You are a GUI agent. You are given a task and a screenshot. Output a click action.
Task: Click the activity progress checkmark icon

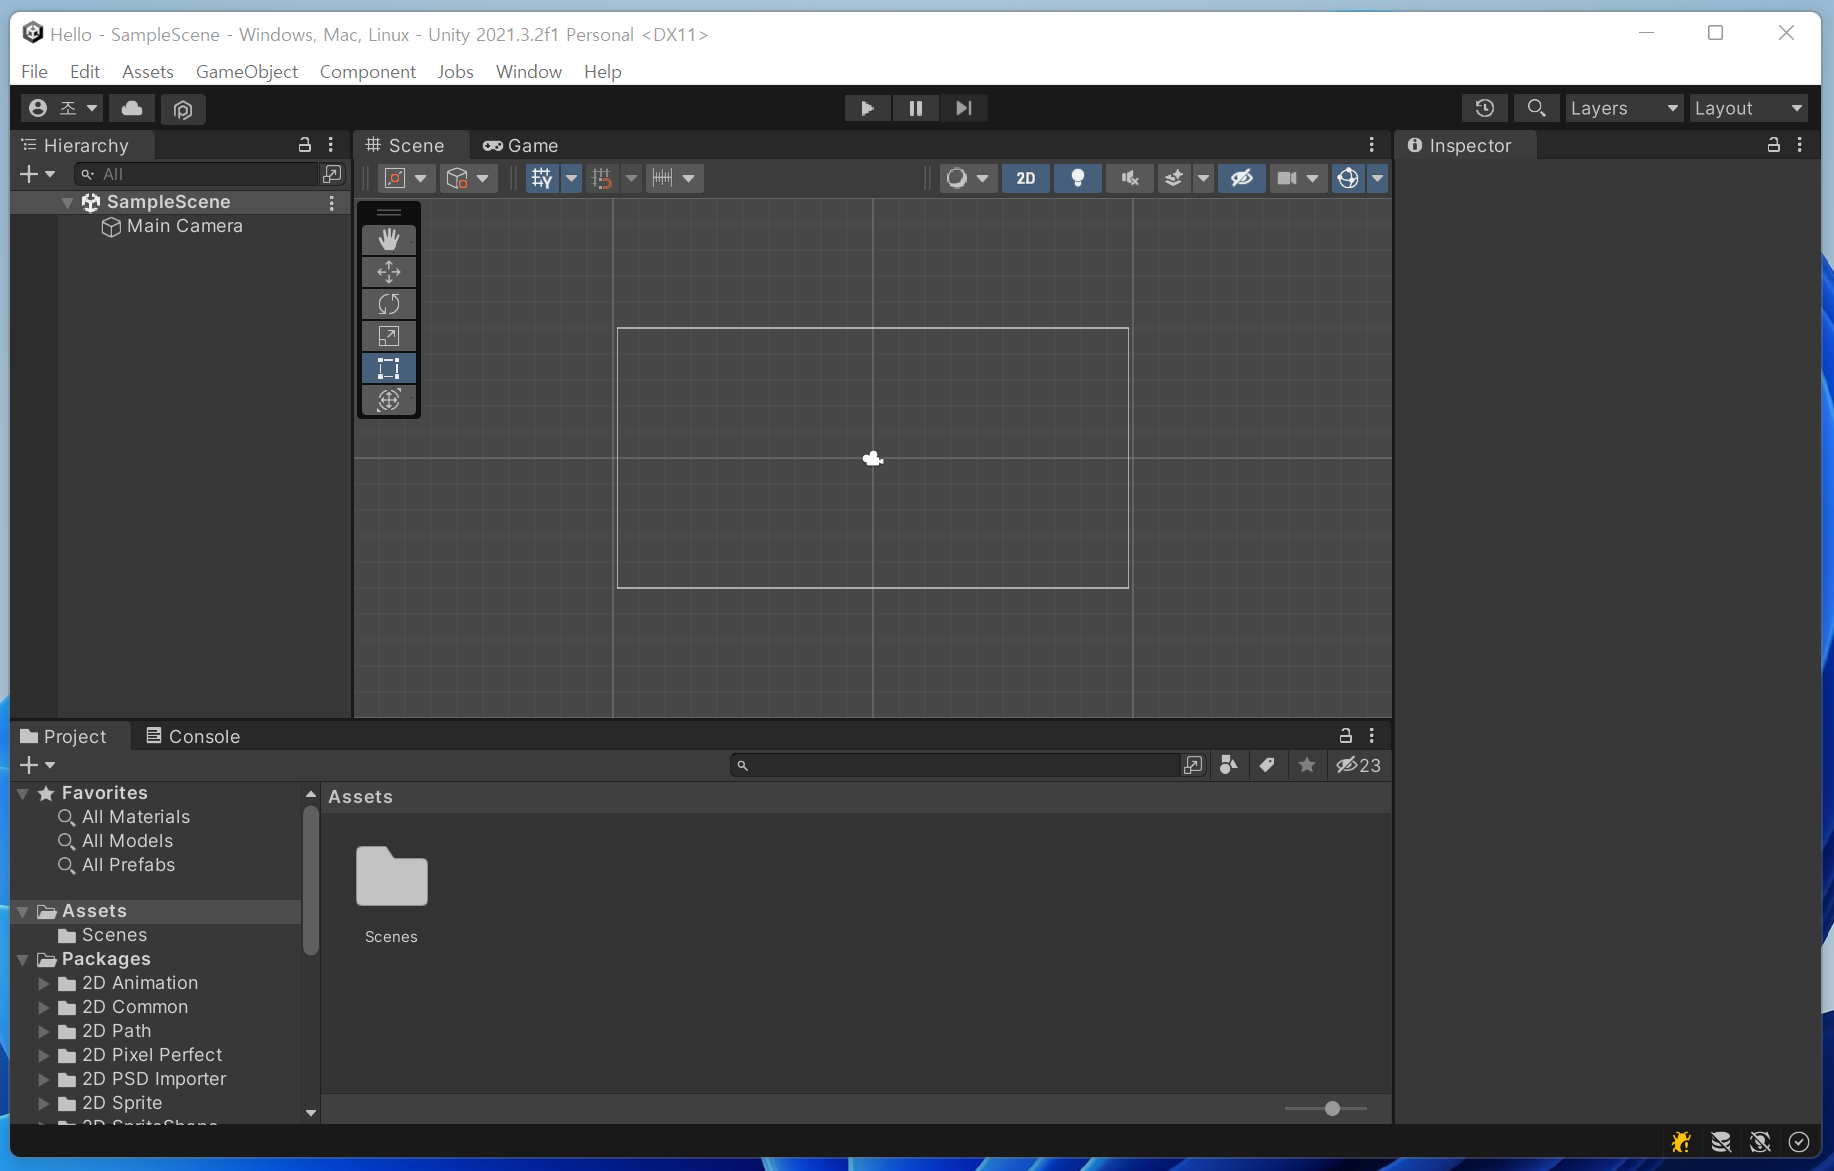point(1799,1141)
